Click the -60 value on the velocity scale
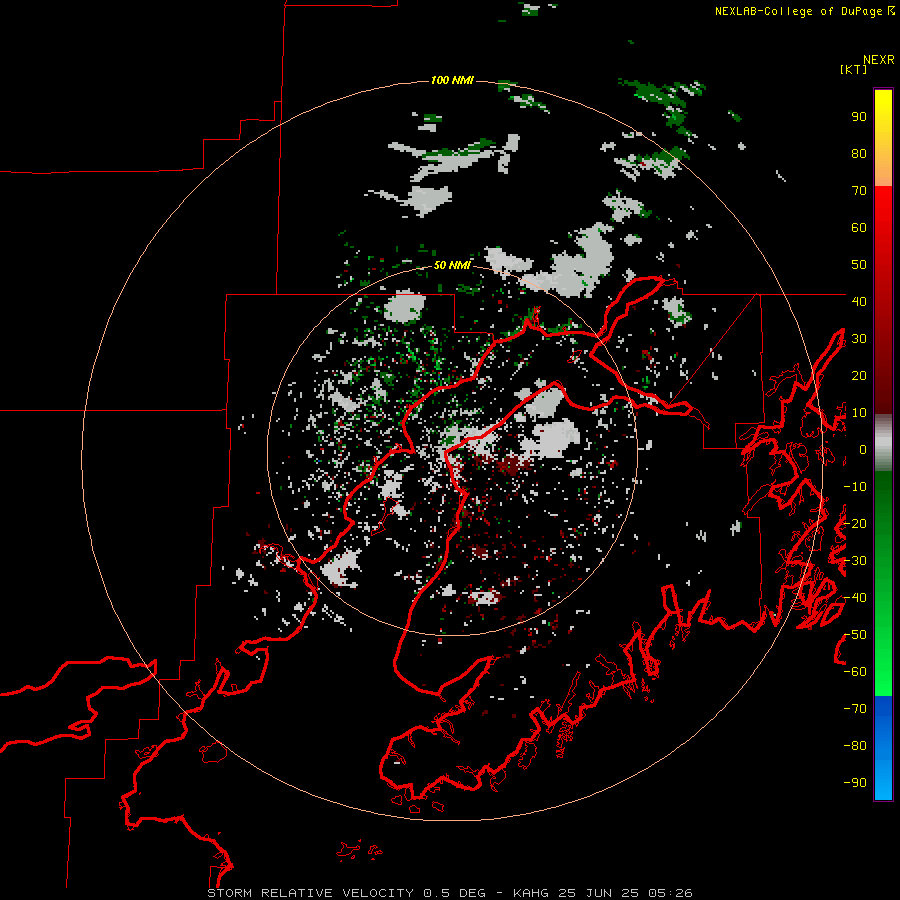 tap(855, 672)
